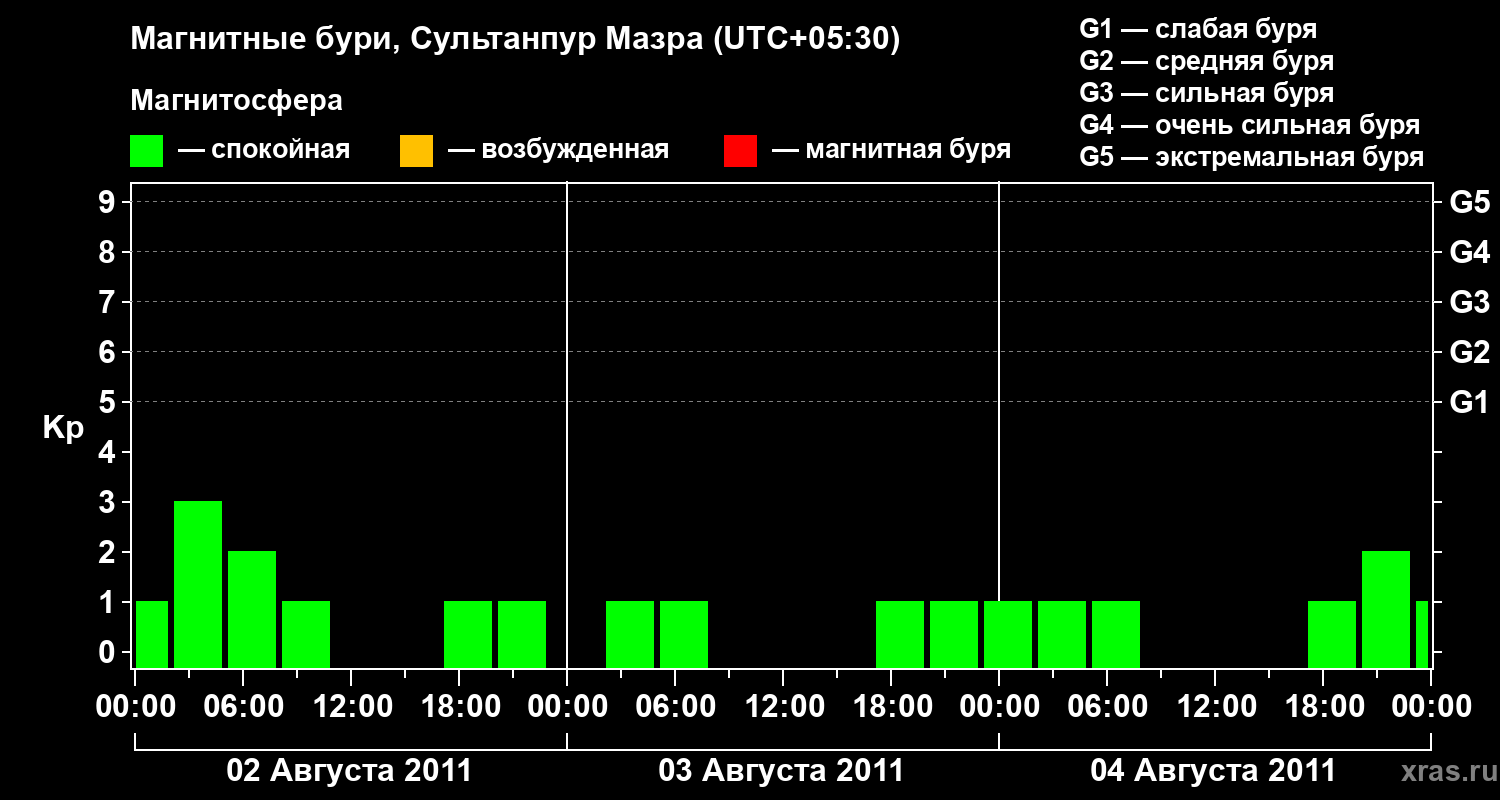Select the Kp 3 bar on 02 August
Viewport: 1500px width, 800px height.
198,584
